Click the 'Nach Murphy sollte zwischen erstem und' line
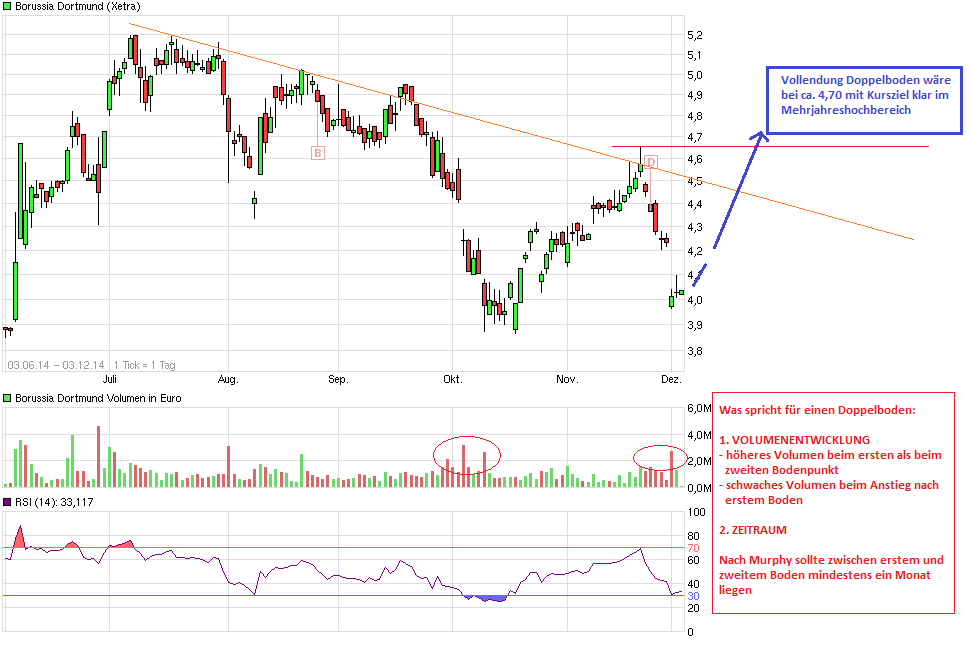 (x=831, y=560)
